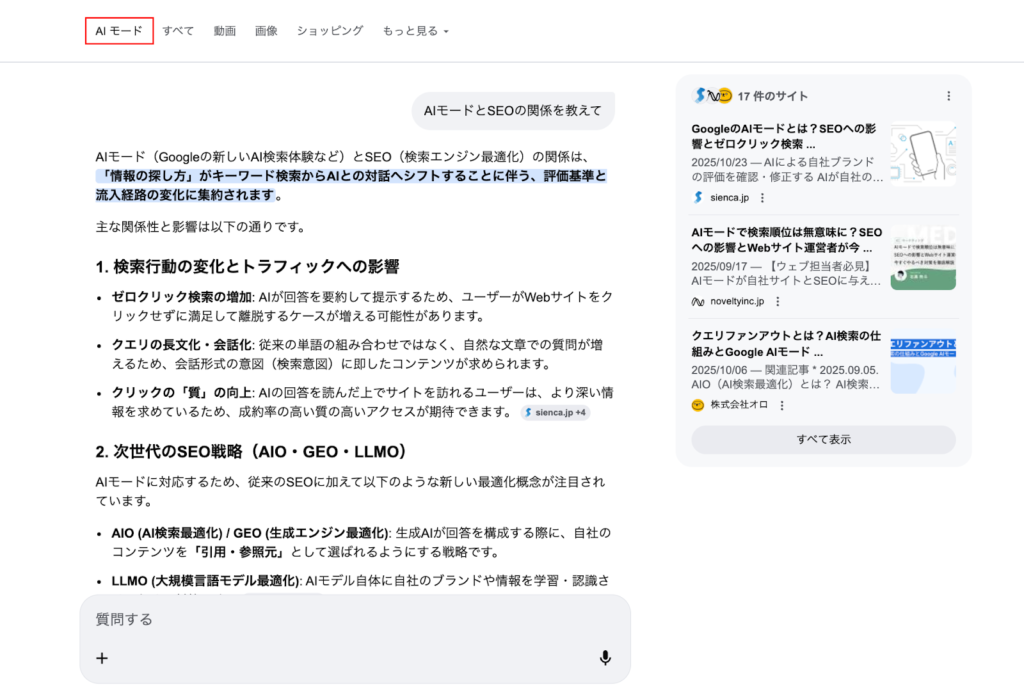Viewport: 1024px width, 697px height.
Task: Open the ショッピング tab
Action: [x=329, y=31]
